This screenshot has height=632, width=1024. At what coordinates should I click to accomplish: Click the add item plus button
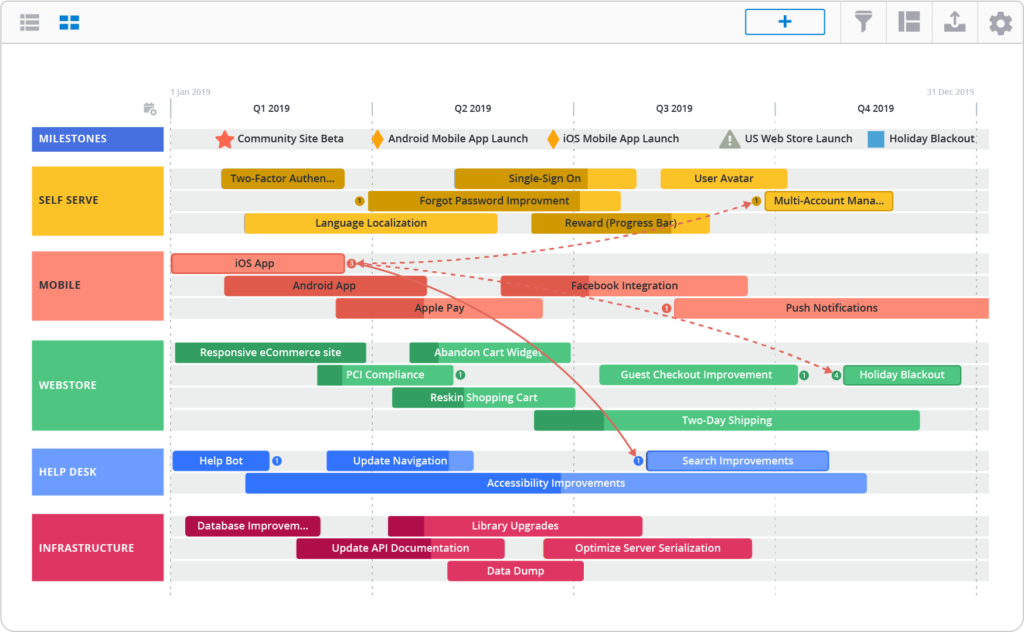[x=784, y=22]
